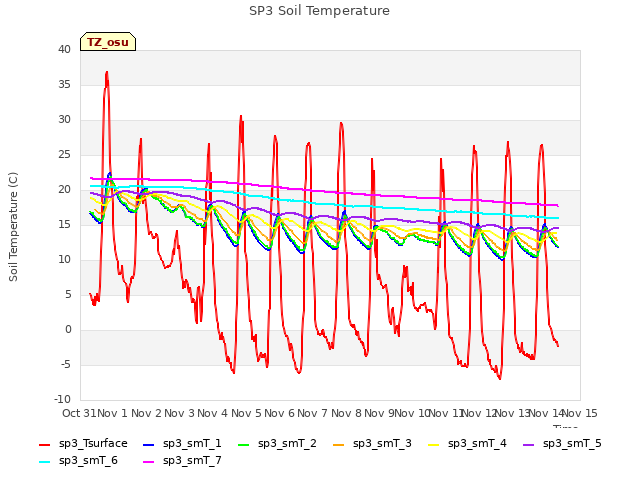
Task: Click the yellow sp3_smT_4 legend swatch
Action: tap(433, 444)
